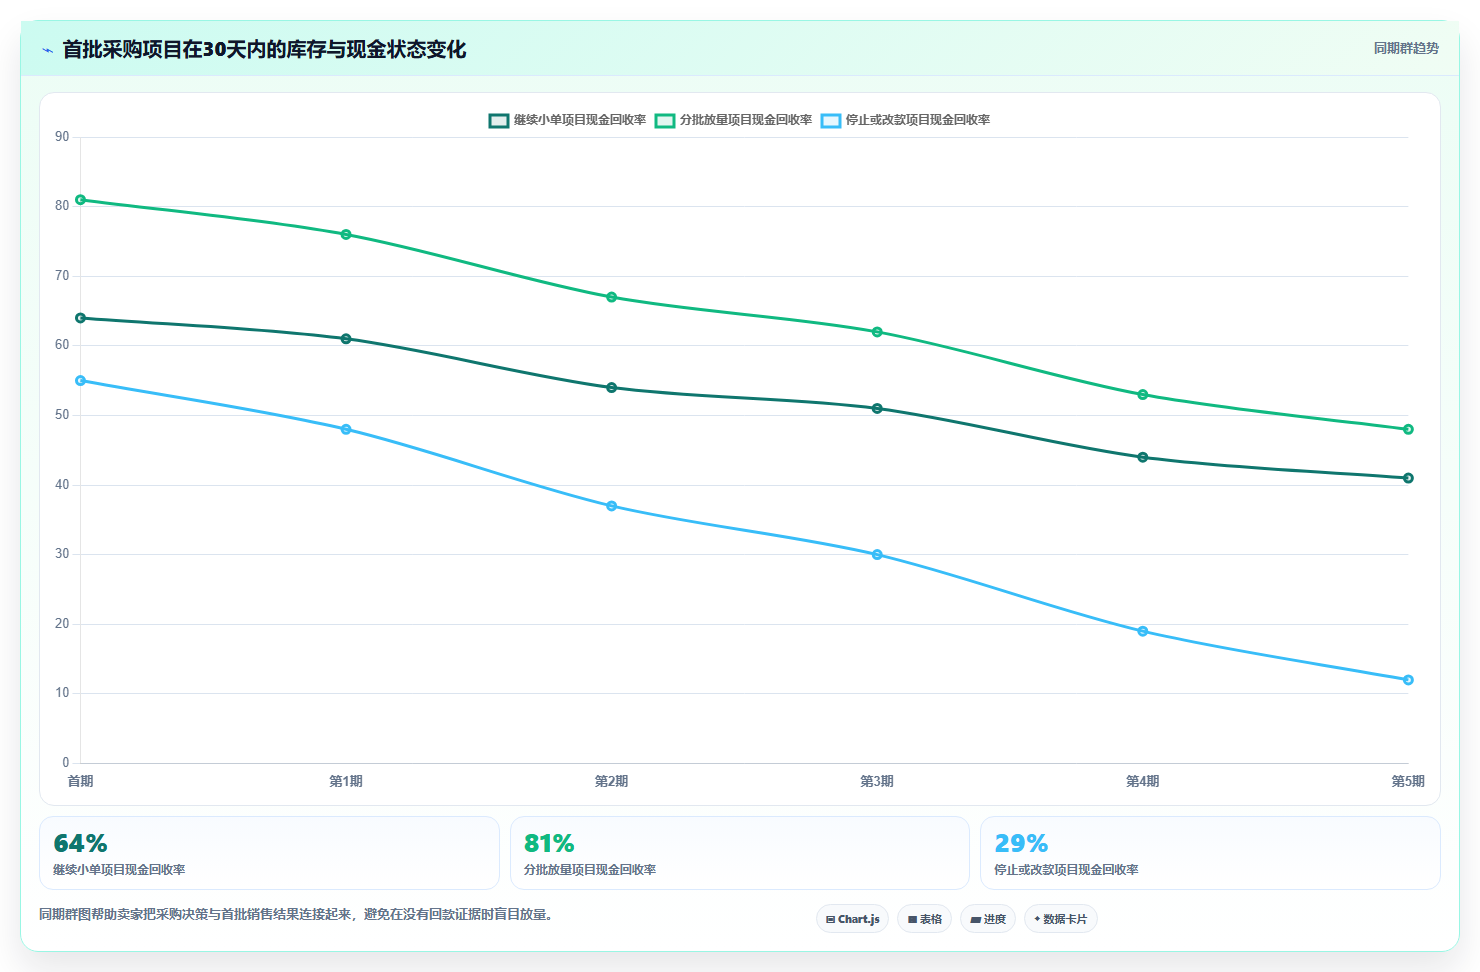Click the 40 y-axis tick label

click(62, 485)
